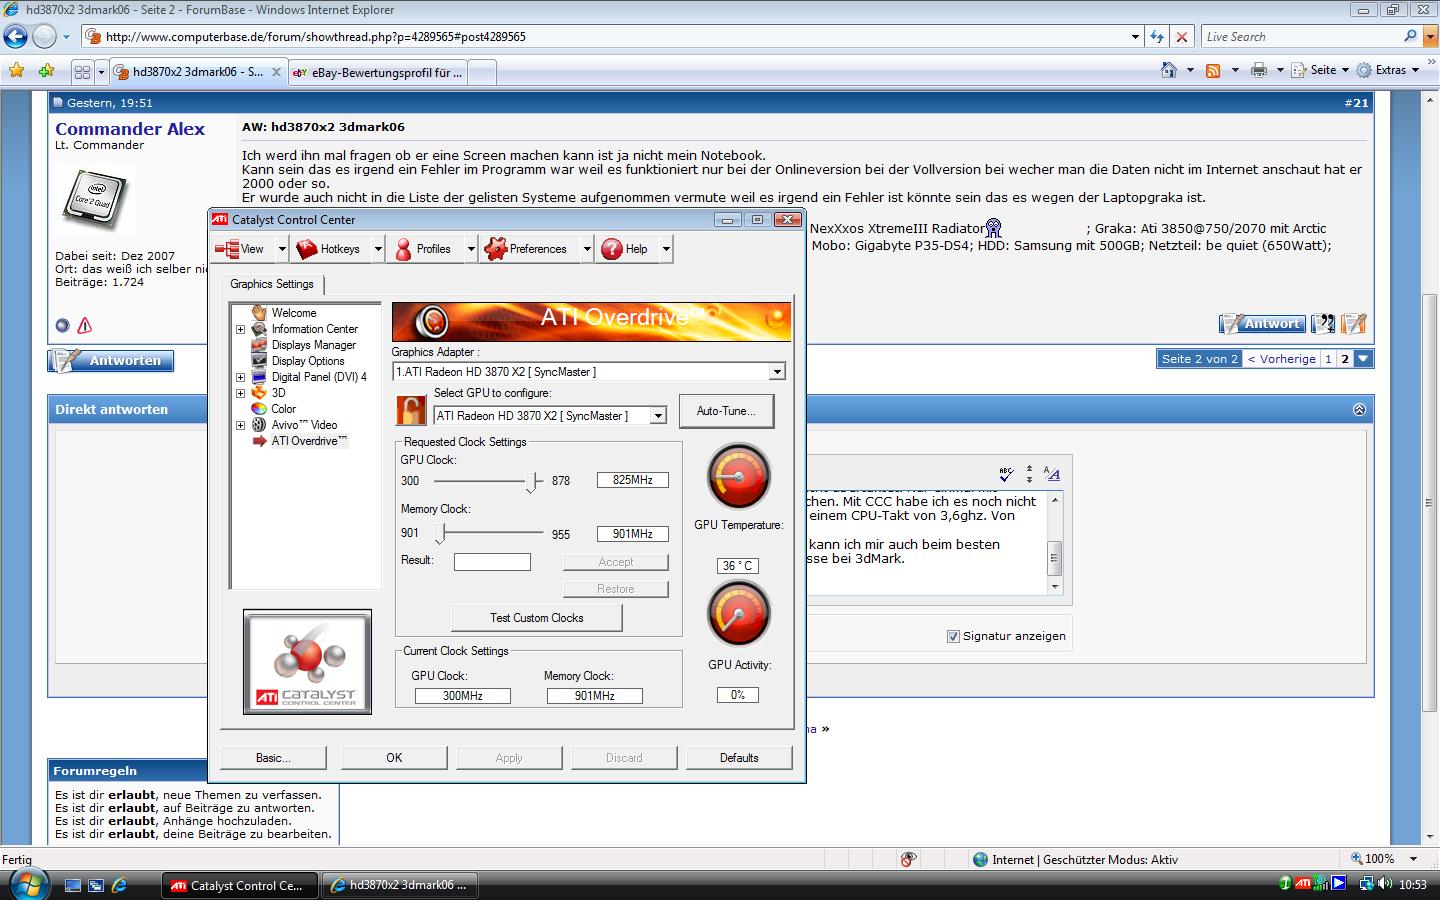Expand the Help dropdown arrow
The height and width of the screenshot is (900, 1440).
tap(666, 249)
